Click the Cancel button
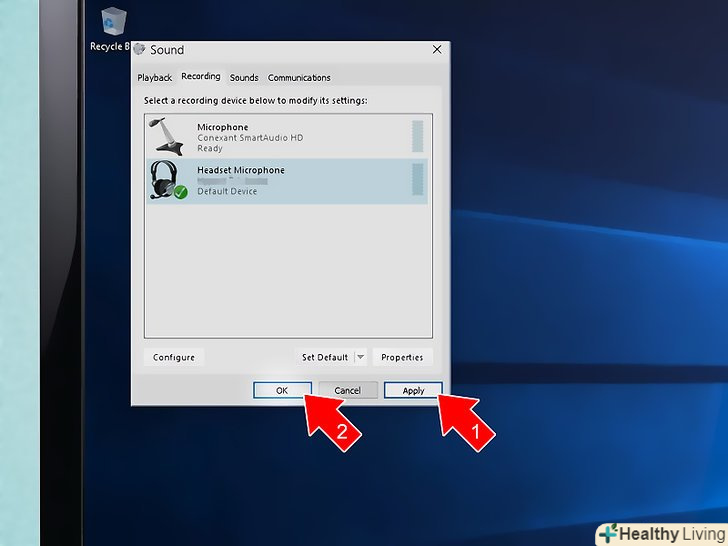Image resolution: width=728 pixels, height=546 pixels. [348, 390]
